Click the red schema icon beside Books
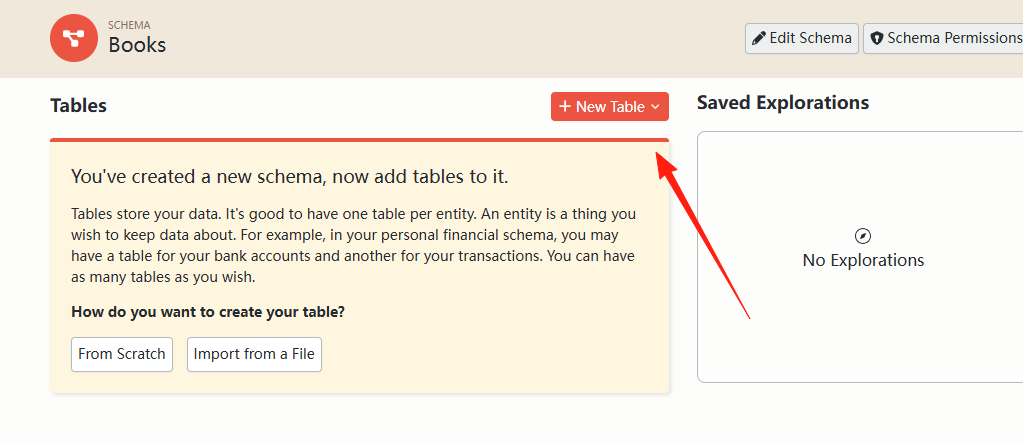Viewport: 1023px width, 442px height. (x=74, y=38)
